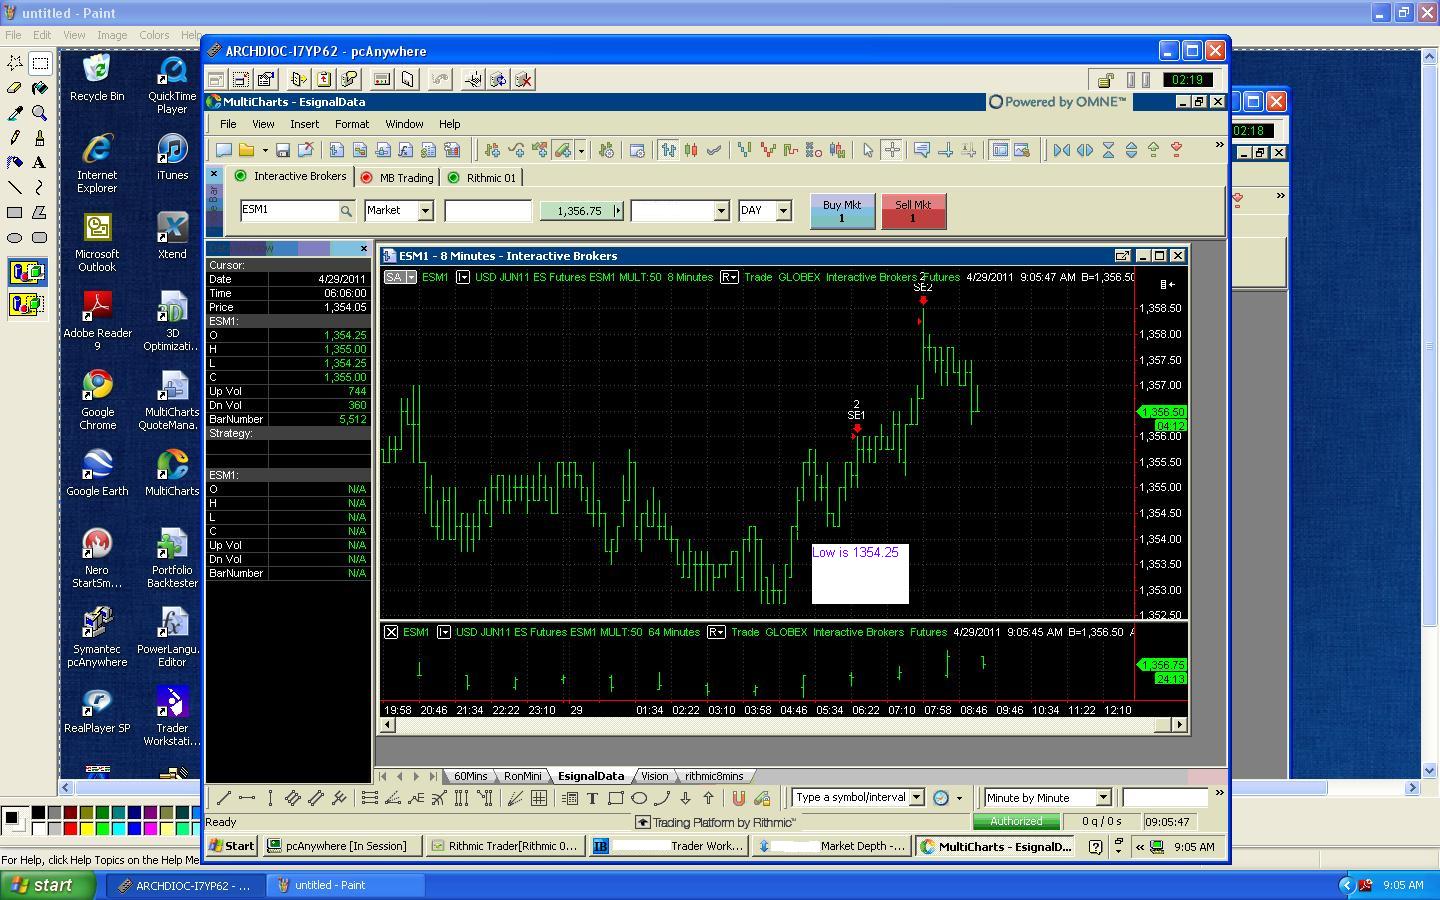This screenshot has width=1440, height=900.
Task: Pick Paint's Magnifier tool
Action: 40,113
